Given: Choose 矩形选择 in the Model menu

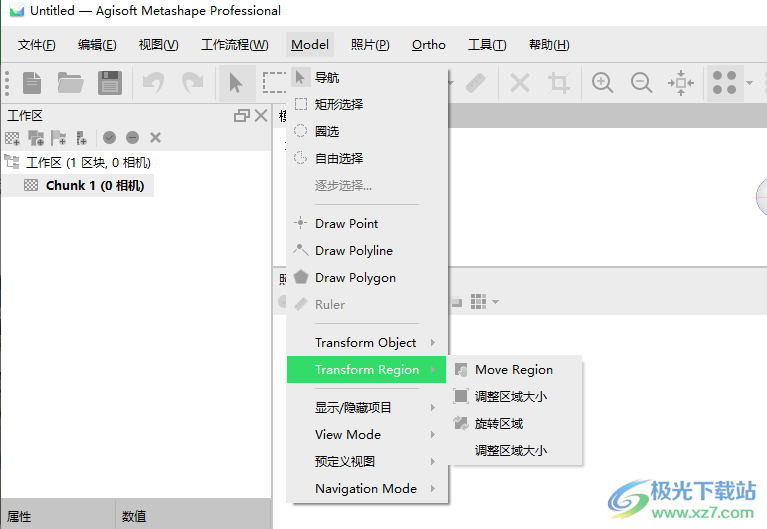Looking at the screenshot, I should pos(367,104).
